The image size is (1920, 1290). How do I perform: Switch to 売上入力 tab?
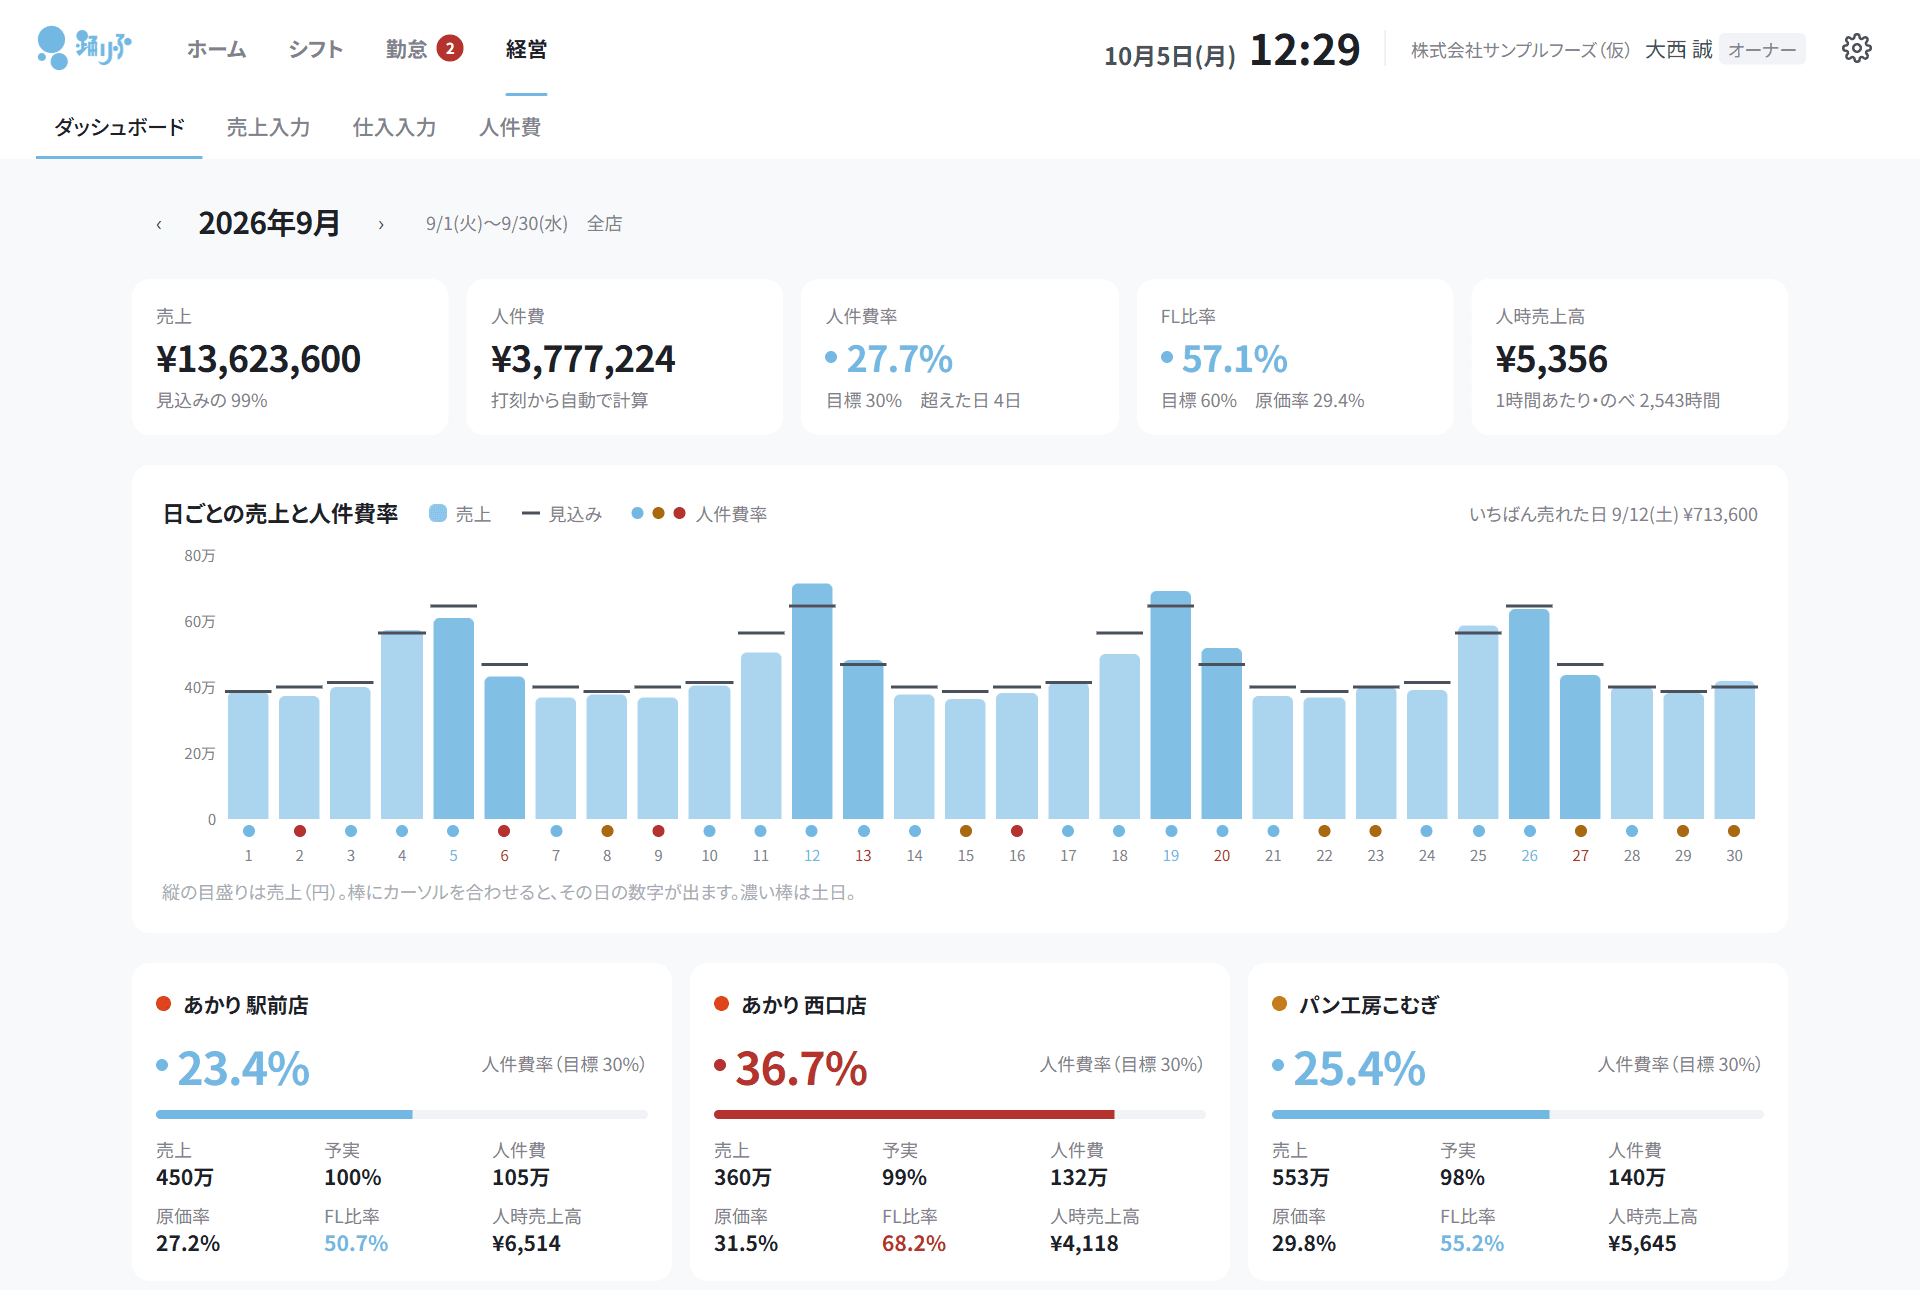[268, 127]
